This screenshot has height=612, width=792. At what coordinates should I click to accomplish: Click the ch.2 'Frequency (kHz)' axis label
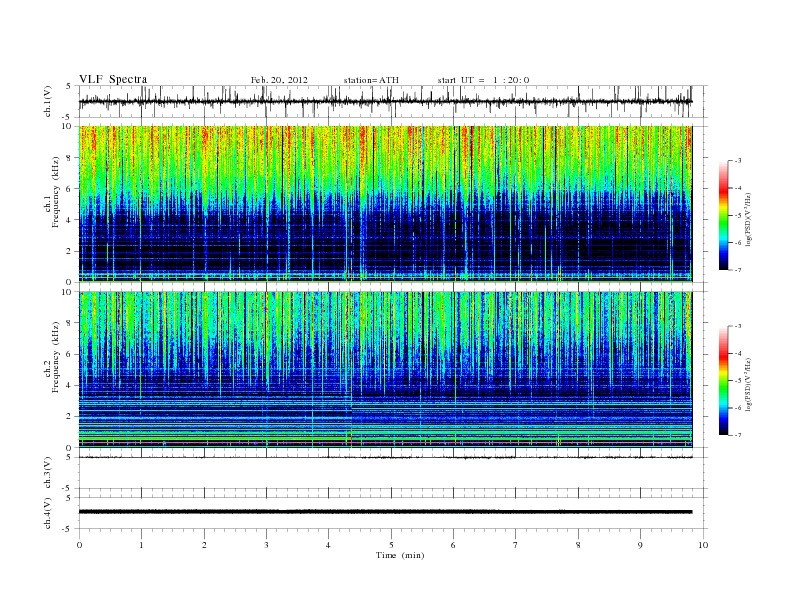[x=56, y=357]
